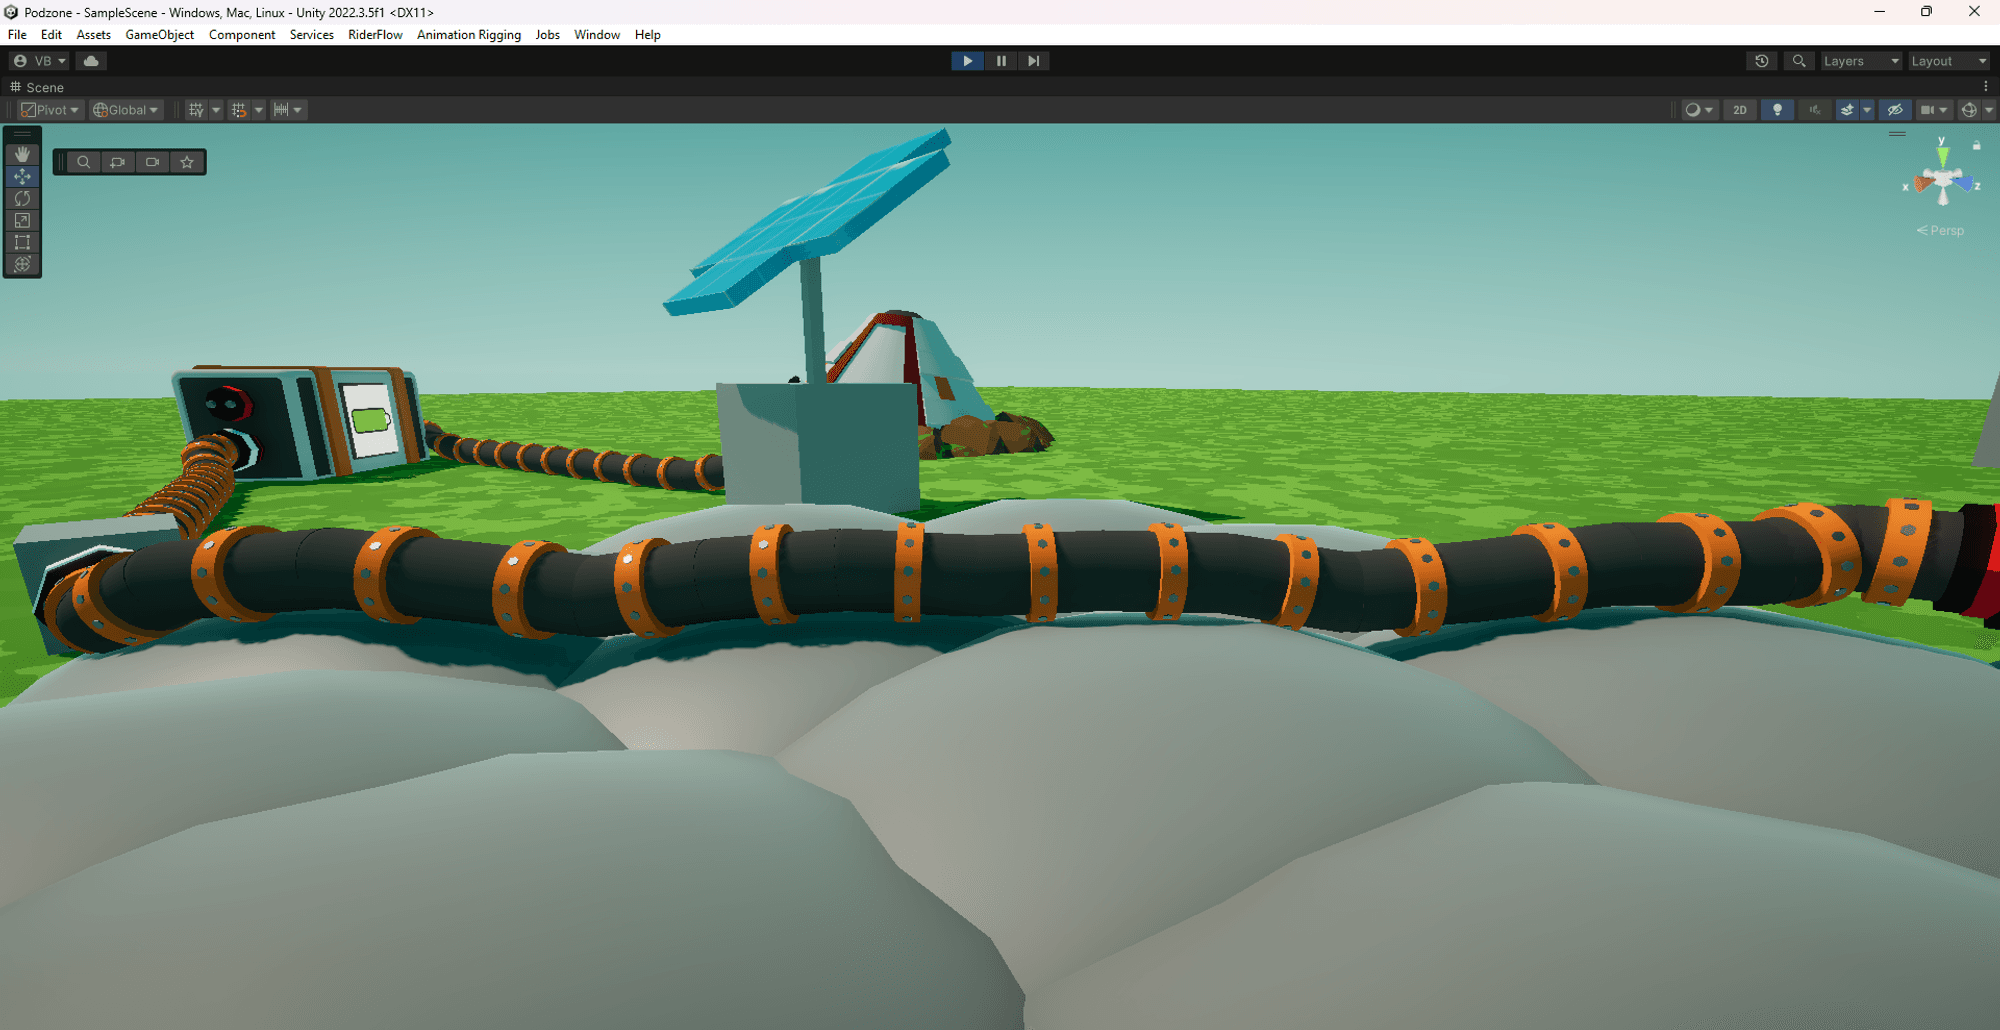
Task: Click the Pause button
Action: click(x=1001, y=61)
